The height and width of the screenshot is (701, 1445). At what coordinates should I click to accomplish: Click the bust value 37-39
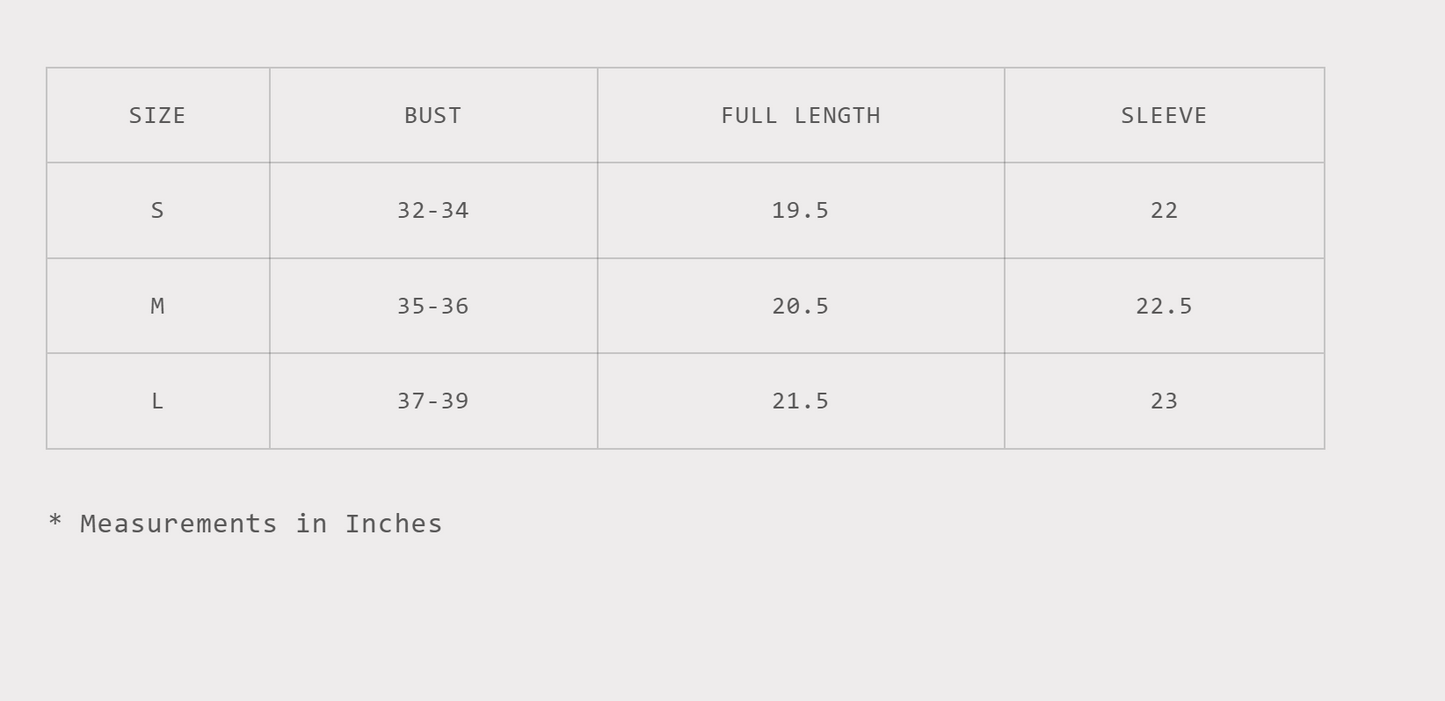coord(433,401)
